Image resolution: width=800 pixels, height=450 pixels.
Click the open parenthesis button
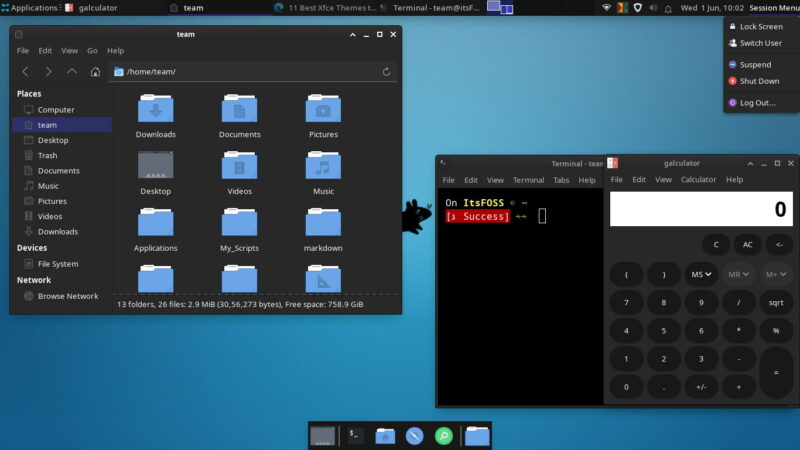click(x=626, y=274)
